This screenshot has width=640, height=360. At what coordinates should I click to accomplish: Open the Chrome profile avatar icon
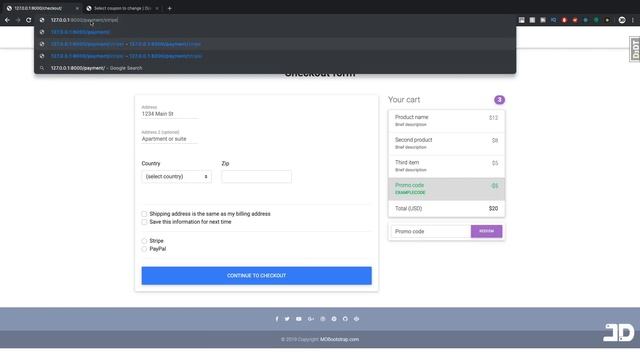(x=622, y=20)
